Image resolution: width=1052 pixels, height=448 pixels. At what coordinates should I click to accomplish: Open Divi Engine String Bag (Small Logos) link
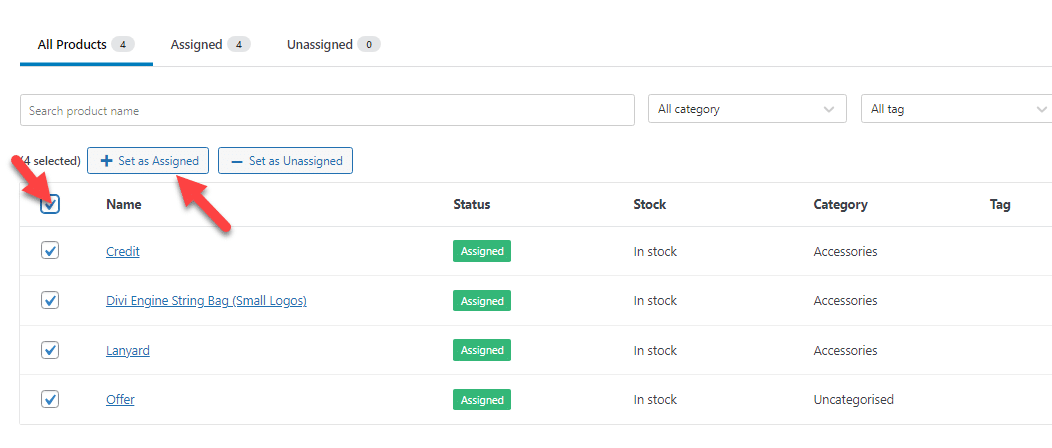(x=207, y=301)
